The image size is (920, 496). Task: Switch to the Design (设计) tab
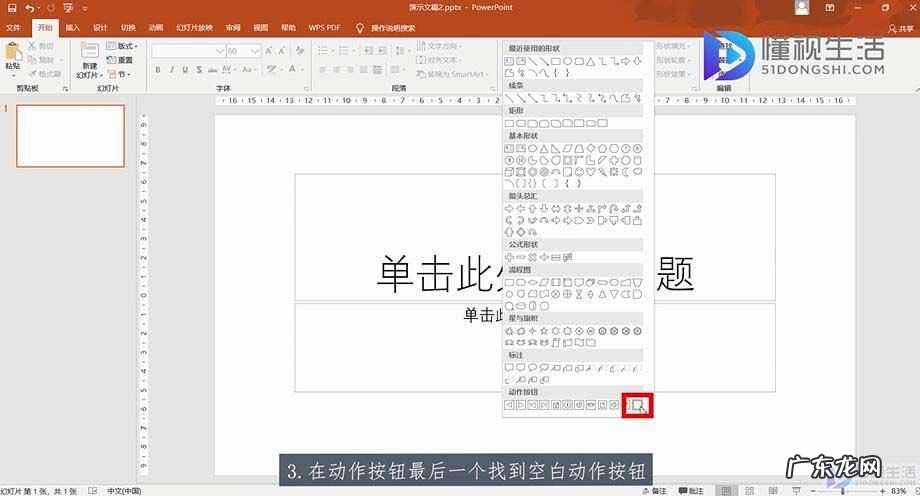(x=100, y=28)
